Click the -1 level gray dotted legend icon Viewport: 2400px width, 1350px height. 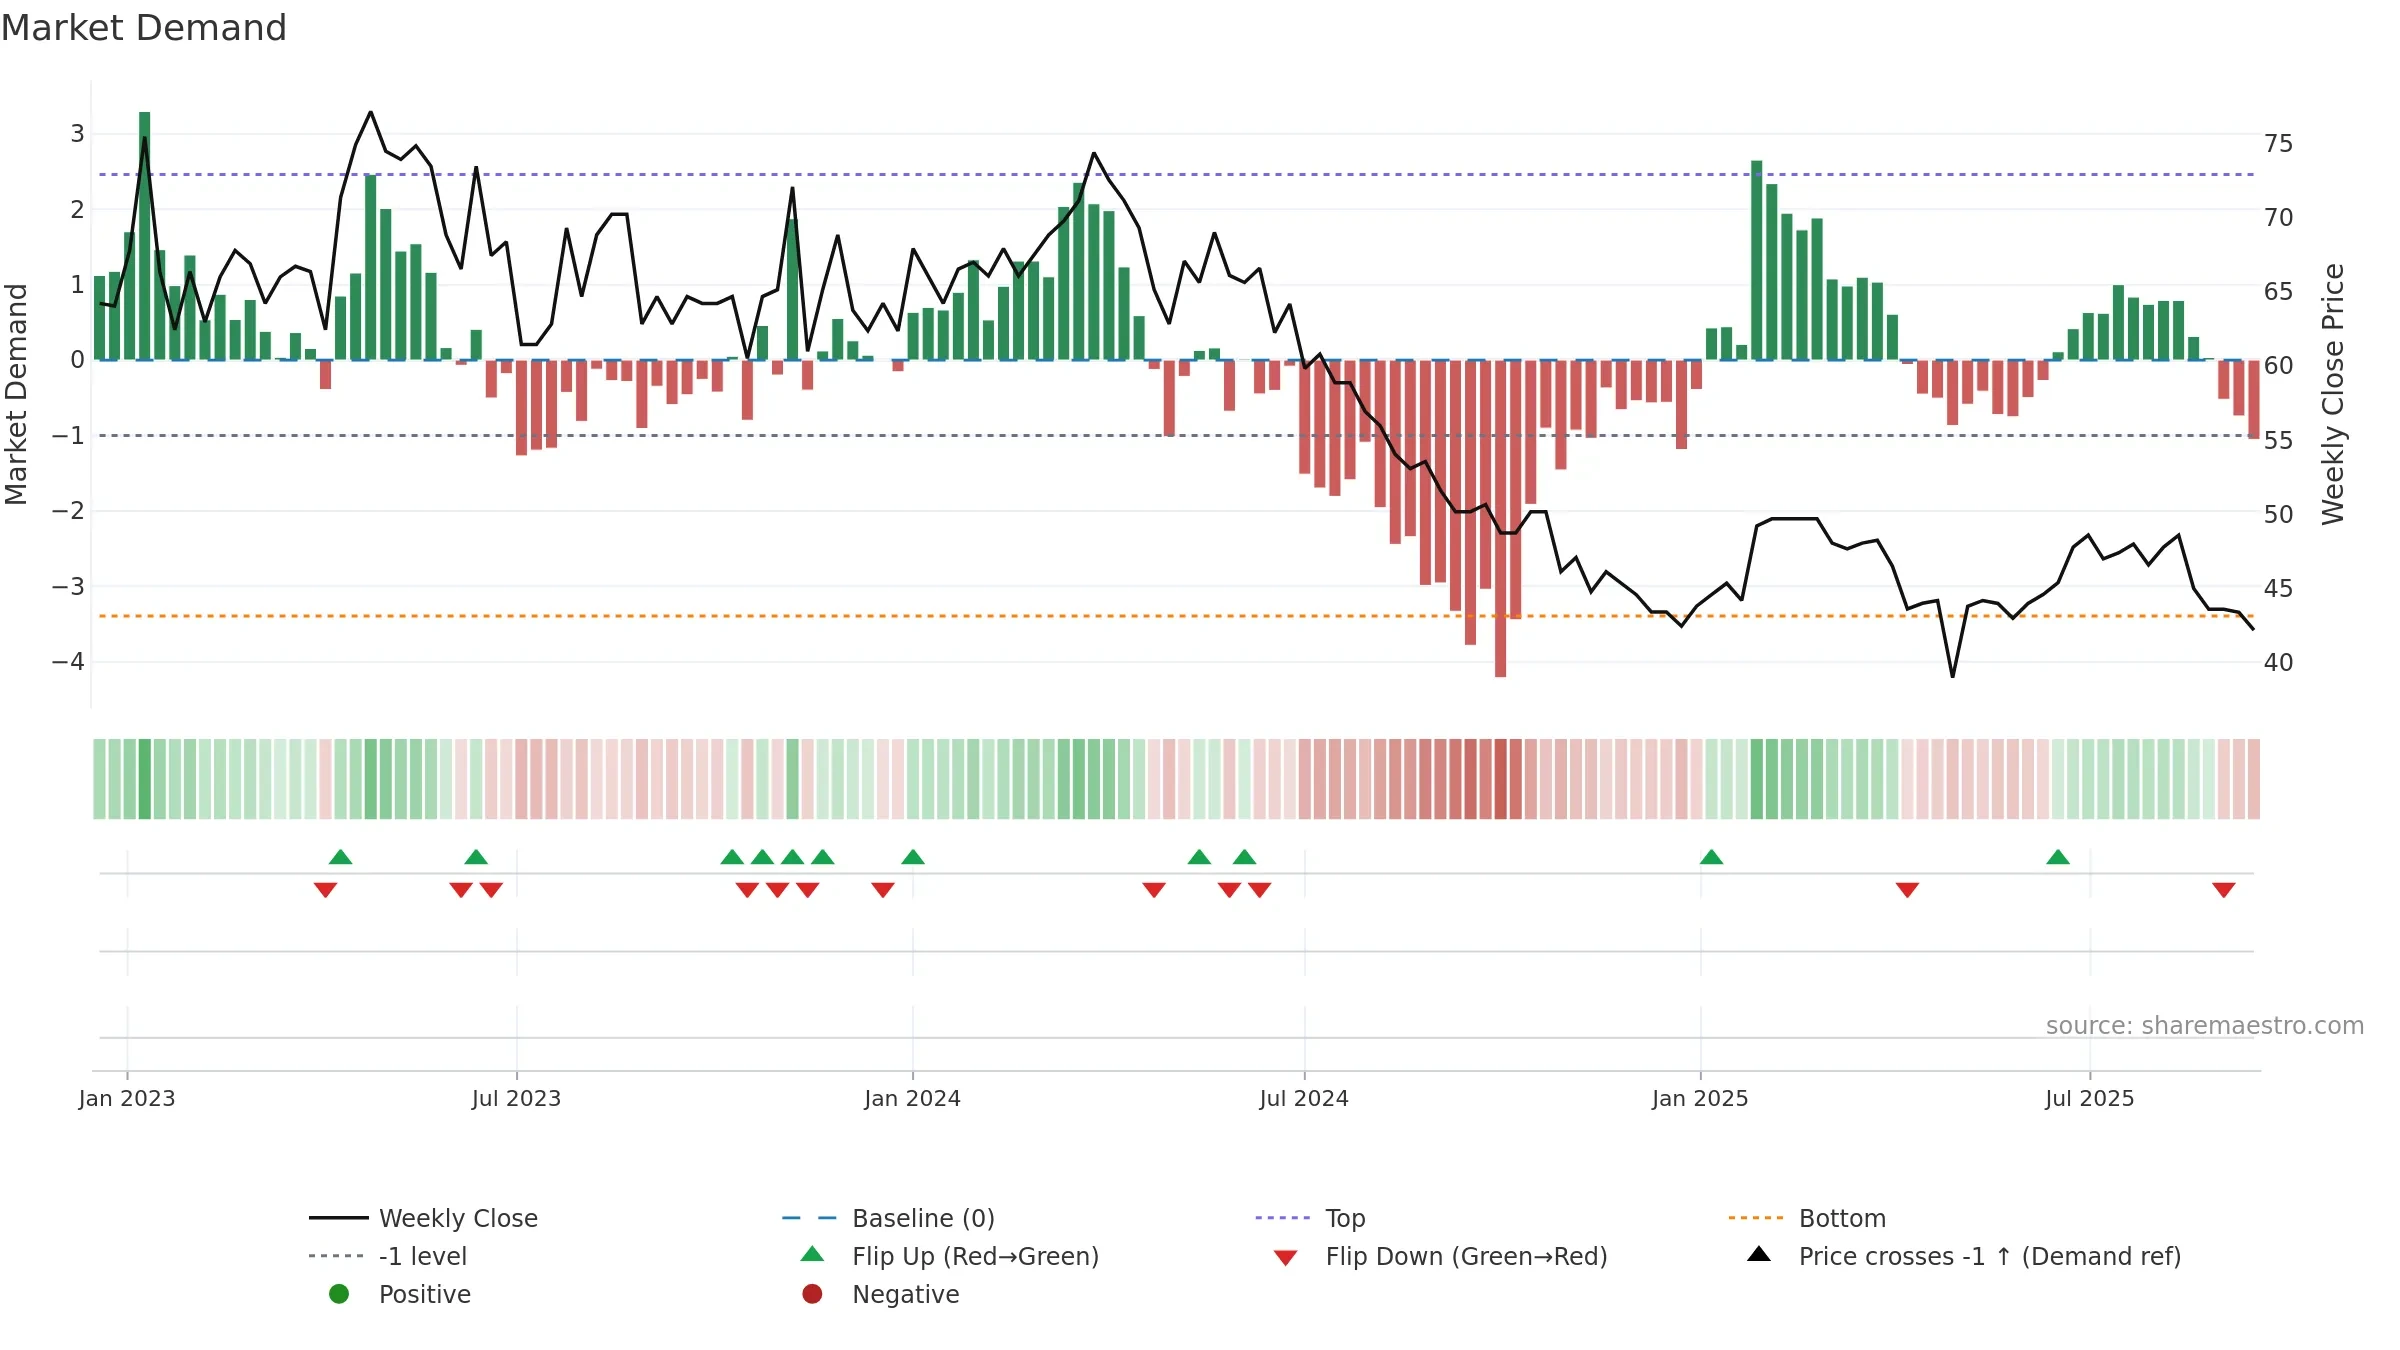pyautogui.click(x=337, y=1256)
